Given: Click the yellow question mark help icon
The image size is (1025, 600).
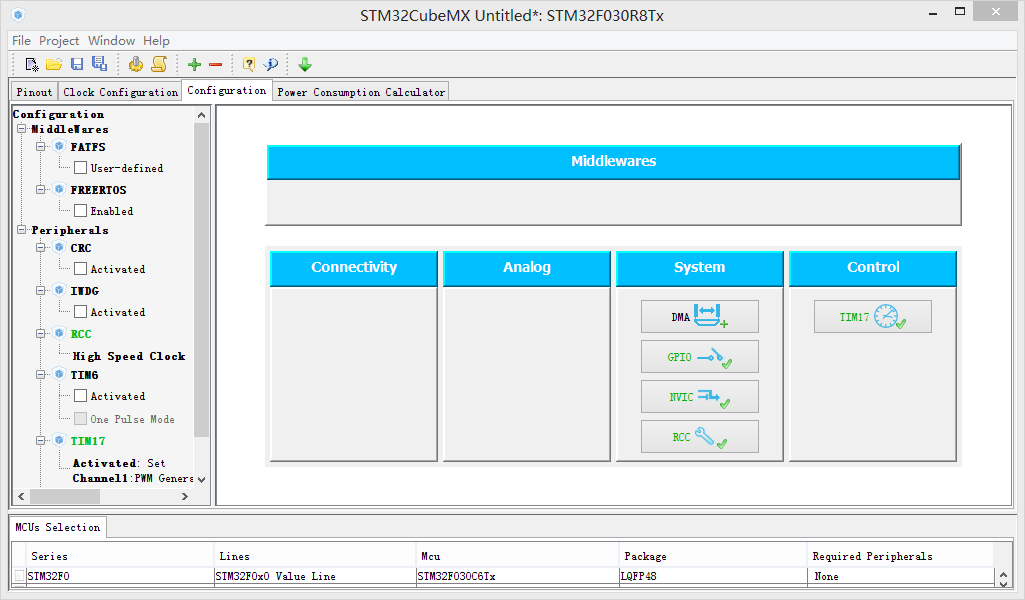Looking at the screenshot, I should tap(248, 64).
